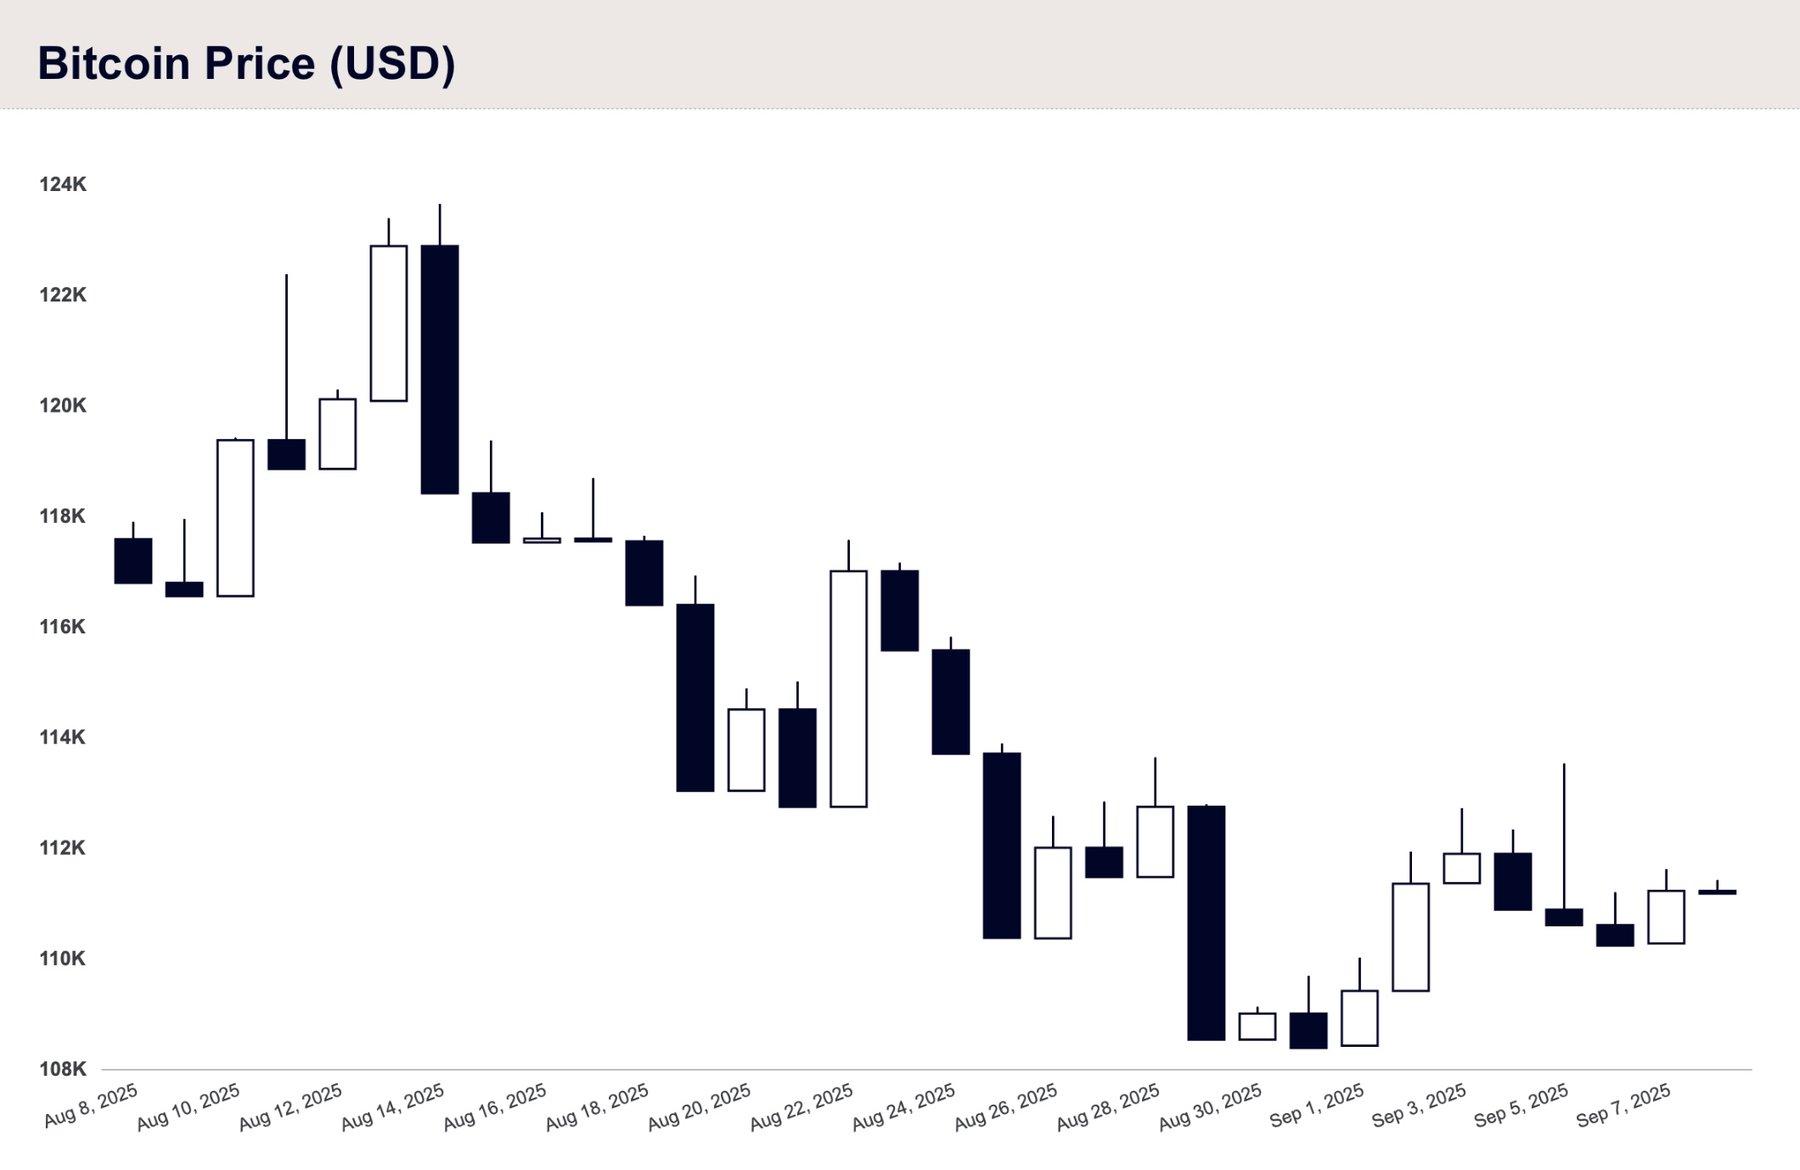
Task: Select the white candlestick at Sep 2 rising to 111K
Action: pos(1410,922)
